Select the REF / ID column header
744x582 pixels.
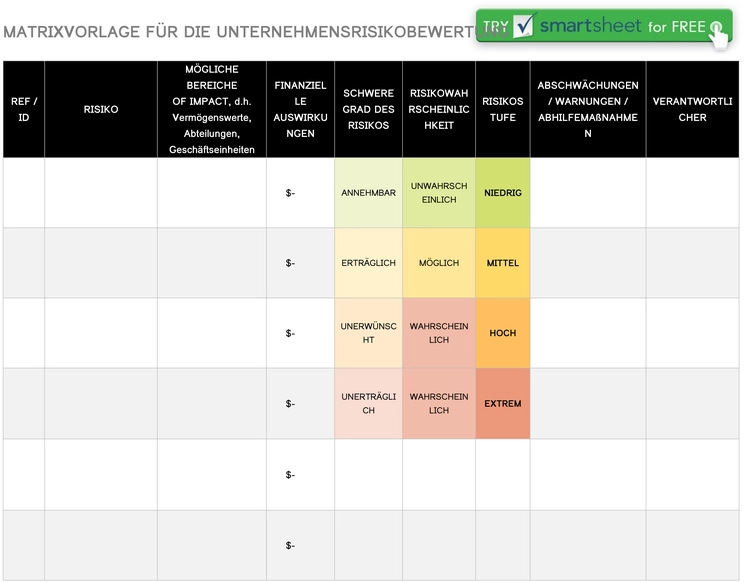coord(24,109)
